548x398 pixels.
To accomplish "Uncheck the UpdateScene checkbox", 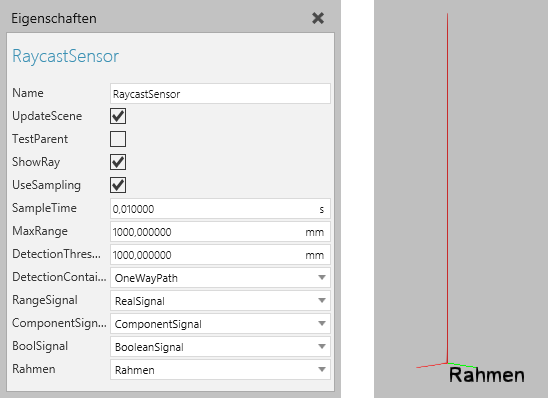I will 118,116.
